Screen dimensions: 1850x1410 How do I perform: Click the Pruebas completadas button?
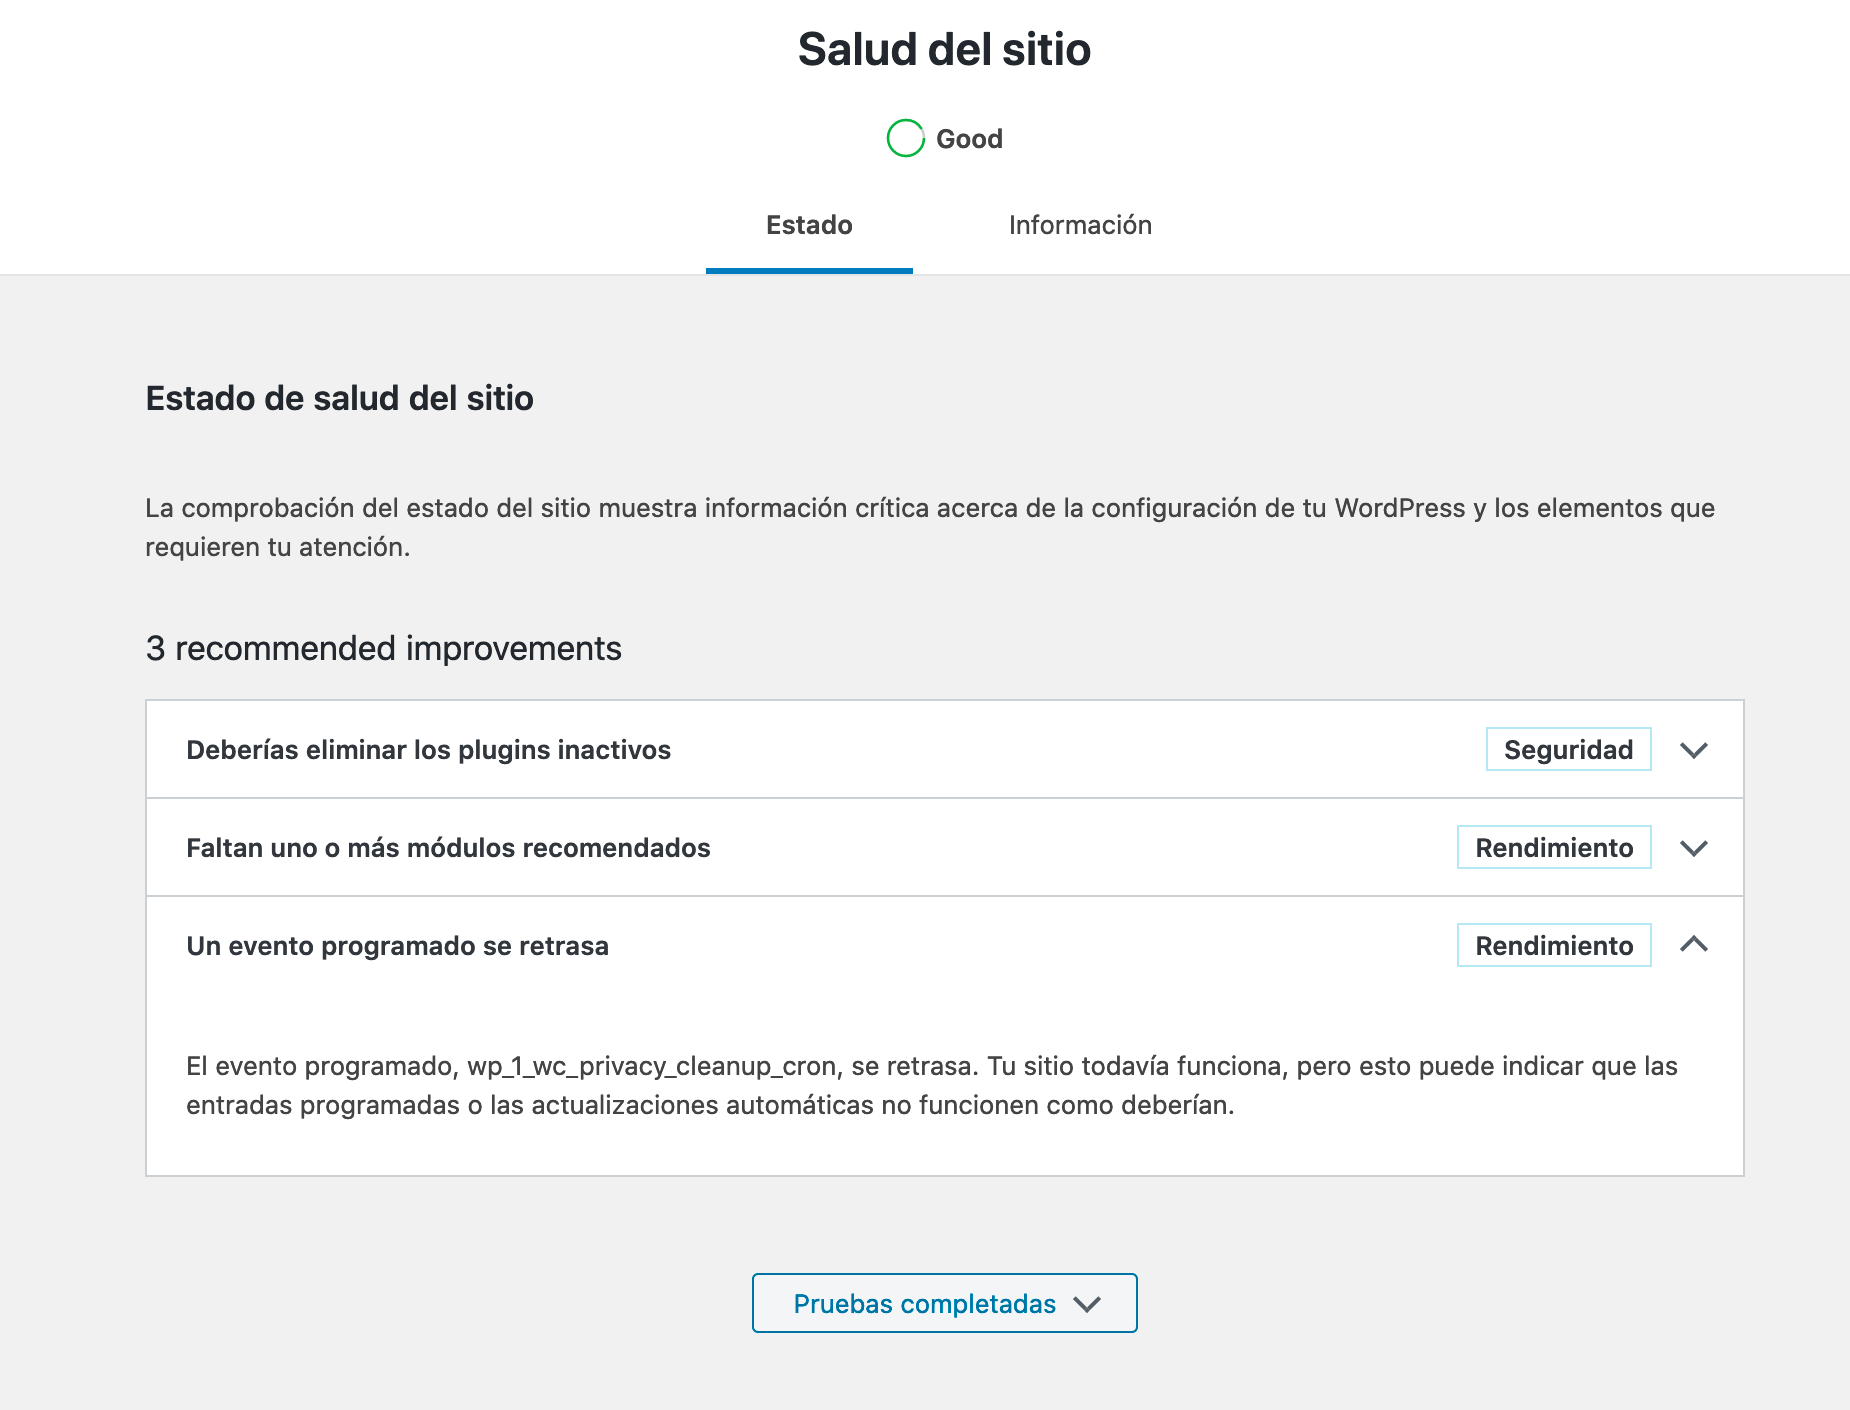tap(944, 1303)
